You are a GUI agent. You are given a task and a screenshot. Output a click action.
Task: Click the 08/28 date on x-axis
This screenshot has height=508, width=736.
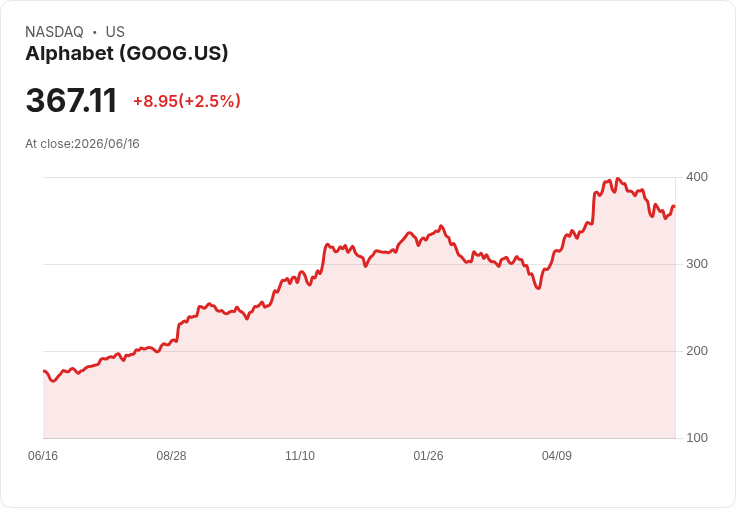tap(171, 455)
